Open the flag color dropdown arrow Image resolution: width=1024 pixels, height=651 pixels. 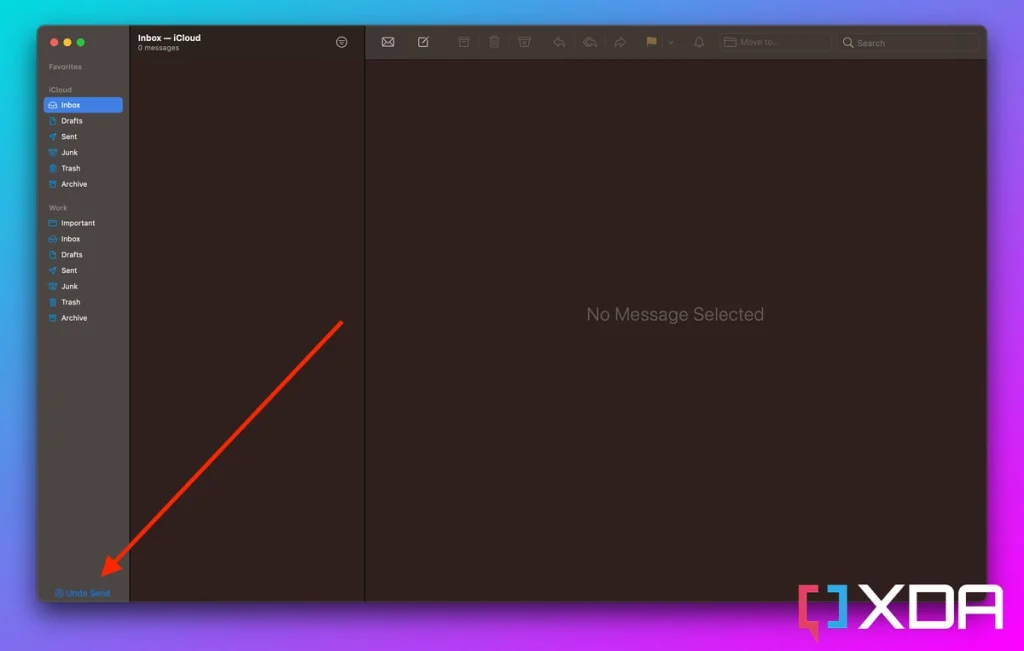[671, 42]
